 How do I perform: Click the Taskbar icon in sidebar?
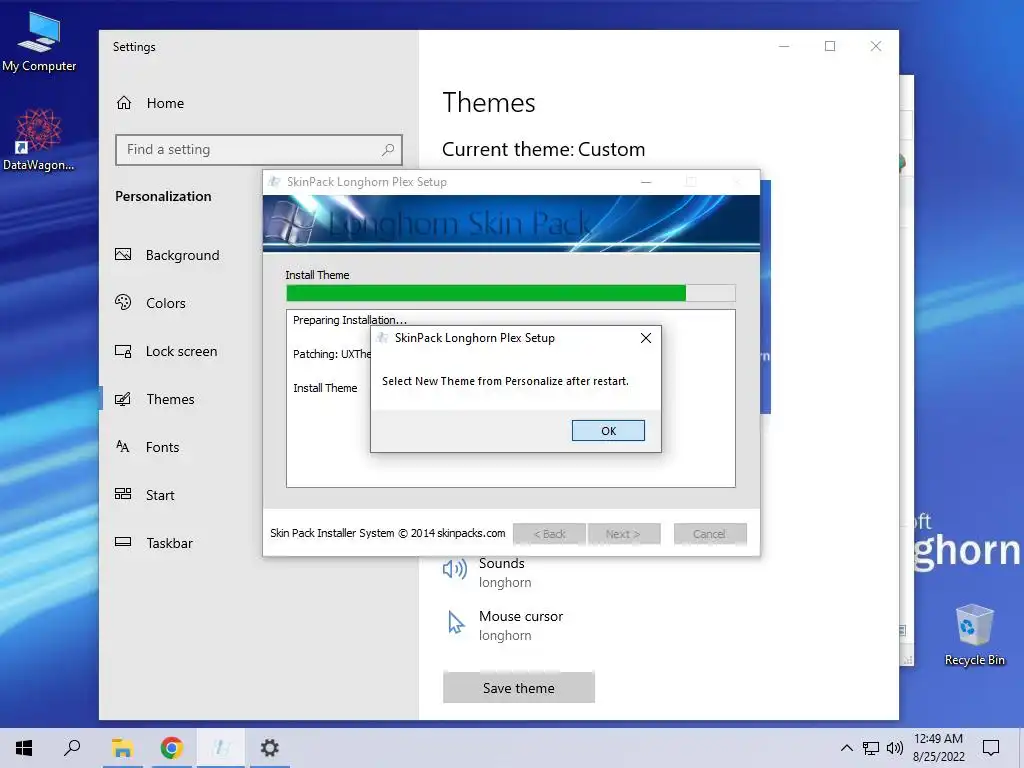tap(123, 541)
